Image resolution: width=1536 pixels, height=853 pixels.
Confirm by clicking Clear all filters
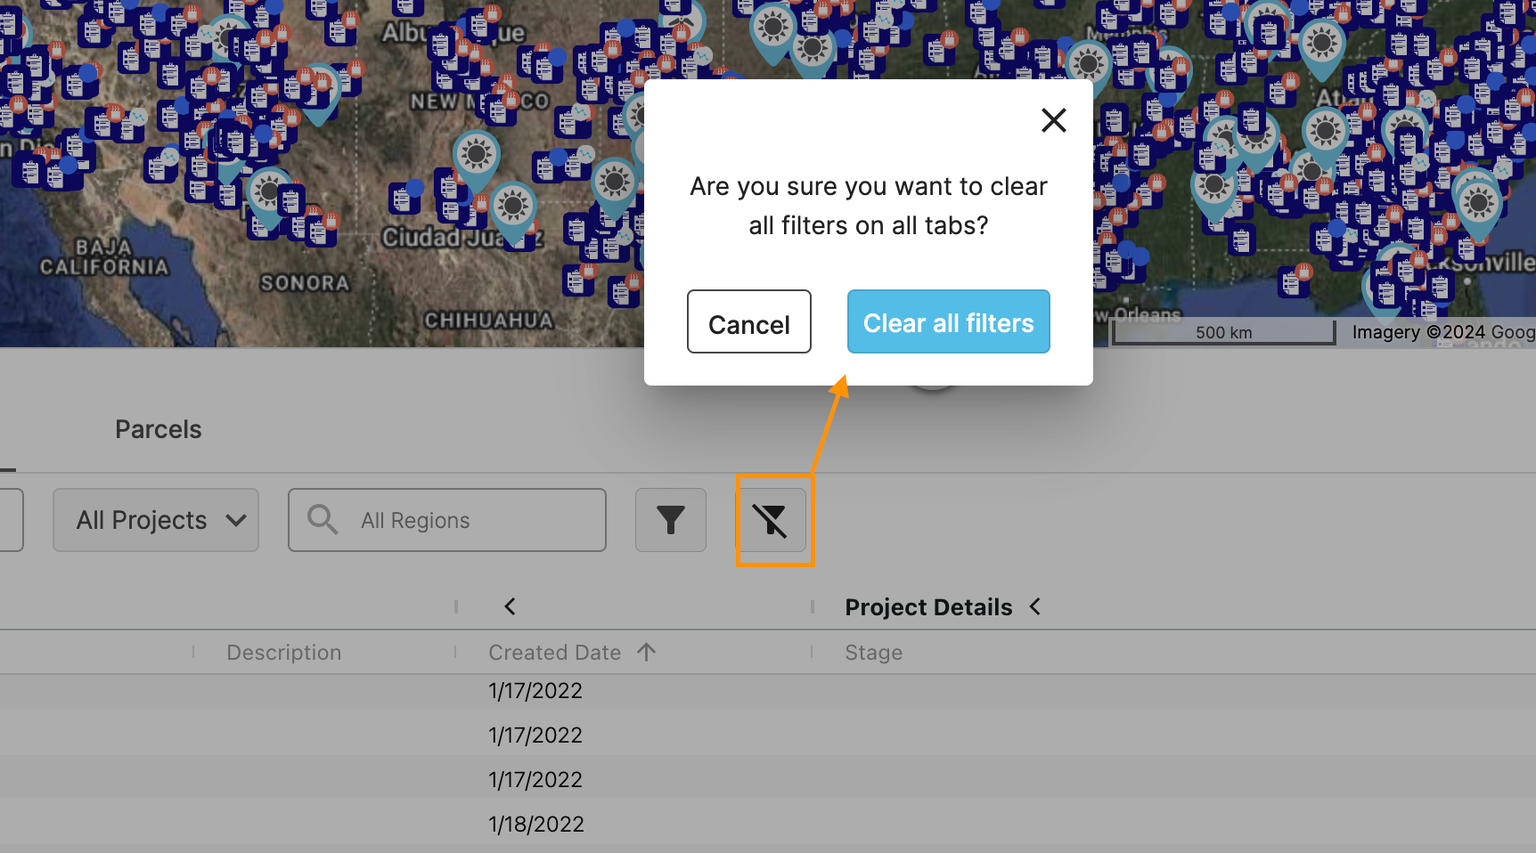click(x=948, y=322)
